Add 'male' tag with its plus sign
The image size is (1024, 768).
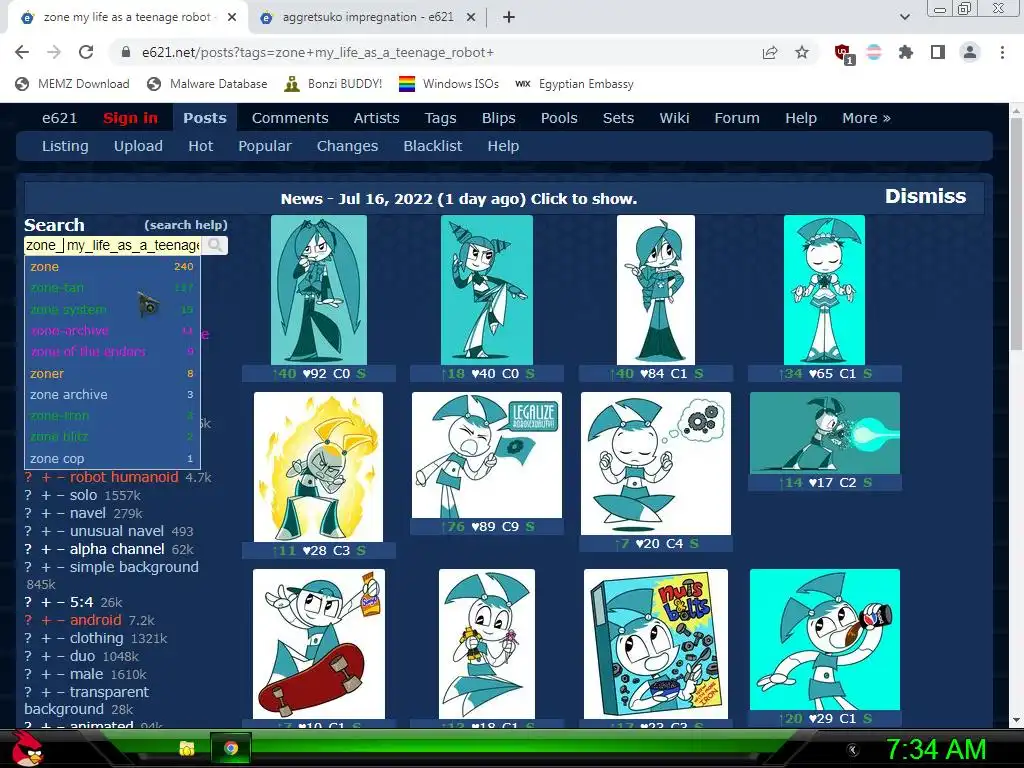point(46,674)
